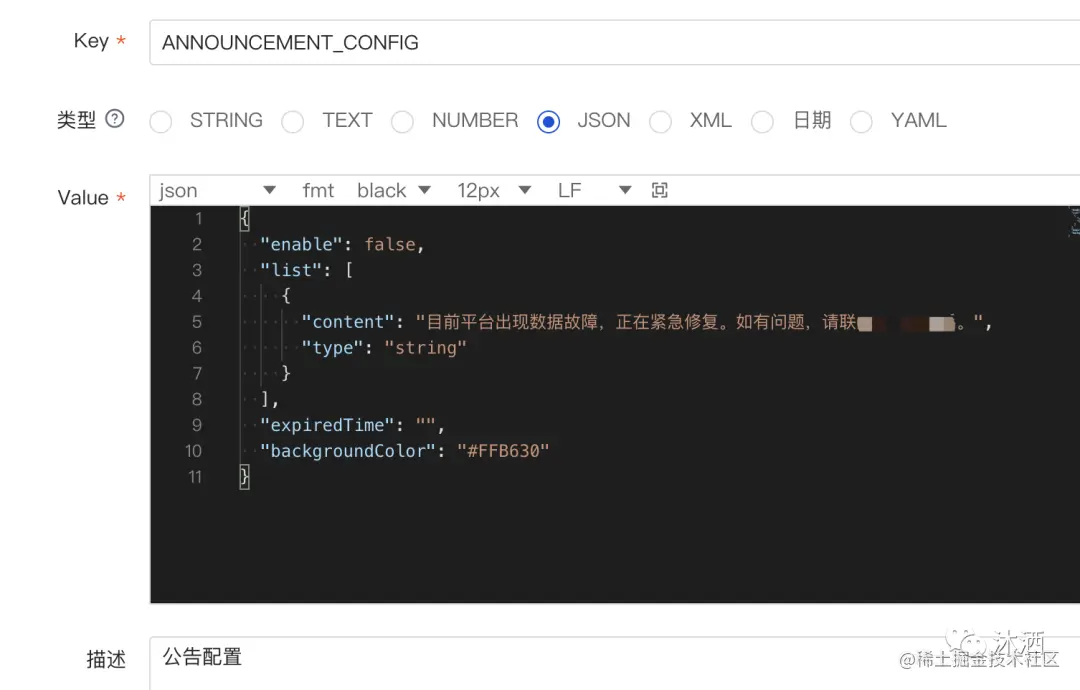Click the "#FFB630" color value
This screenshot has height=690, width=1080.
(x=503, y=451)
